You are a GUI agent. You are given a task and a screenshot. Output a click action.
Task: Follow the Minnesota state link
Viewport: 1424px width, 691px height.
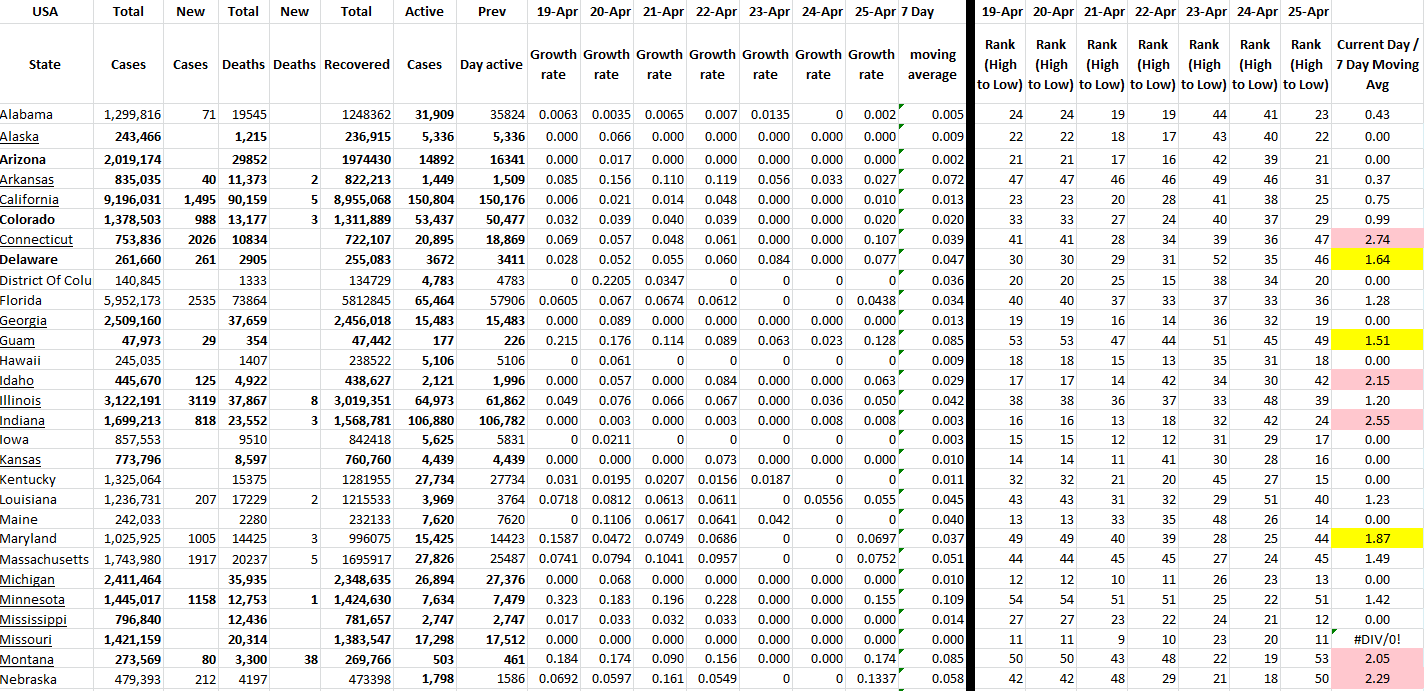click(32, 600)
